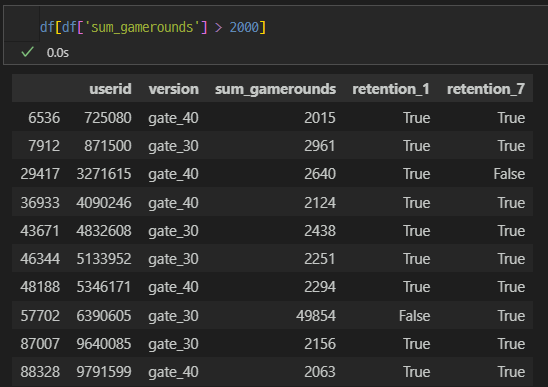Click the version column header
This screenshot has height=387, width=548.
pyautogui.click(x=173, y=89)
